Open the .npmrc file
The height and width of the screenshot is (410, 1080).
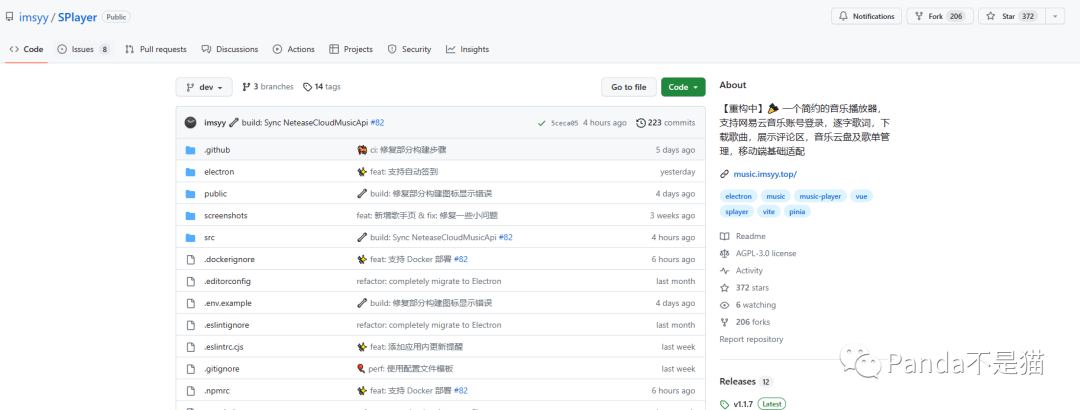click(216, 391)
